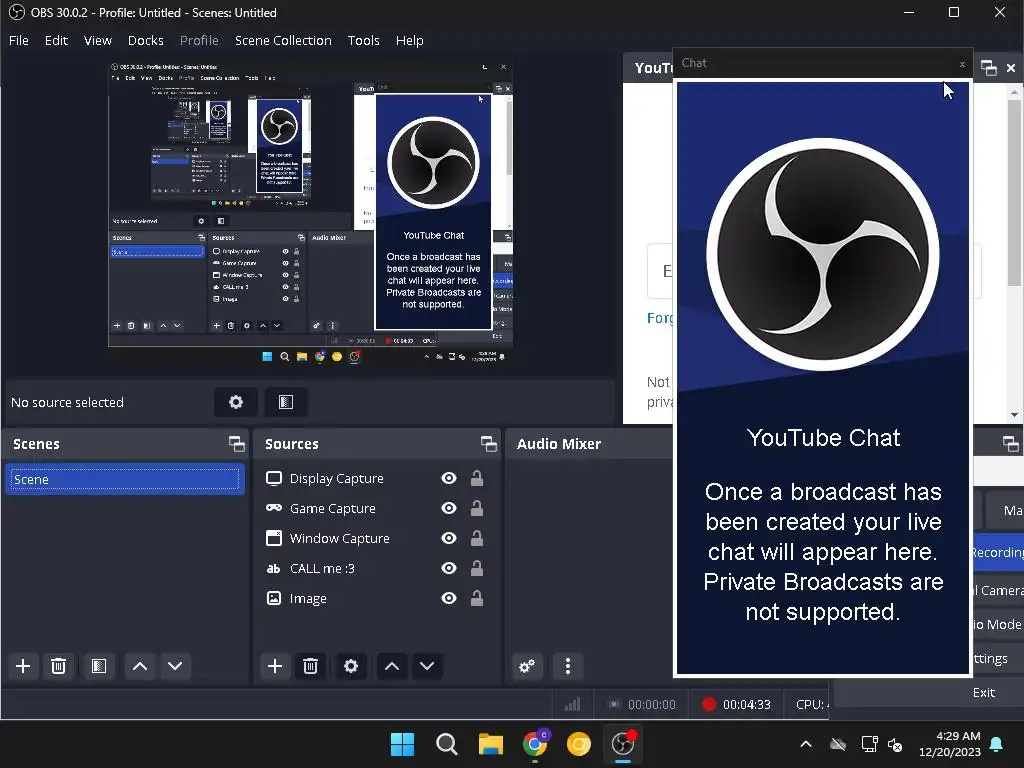The image size is (1024, 768).
Task: Float the YouTube dock popout icon
Action: 989,68
